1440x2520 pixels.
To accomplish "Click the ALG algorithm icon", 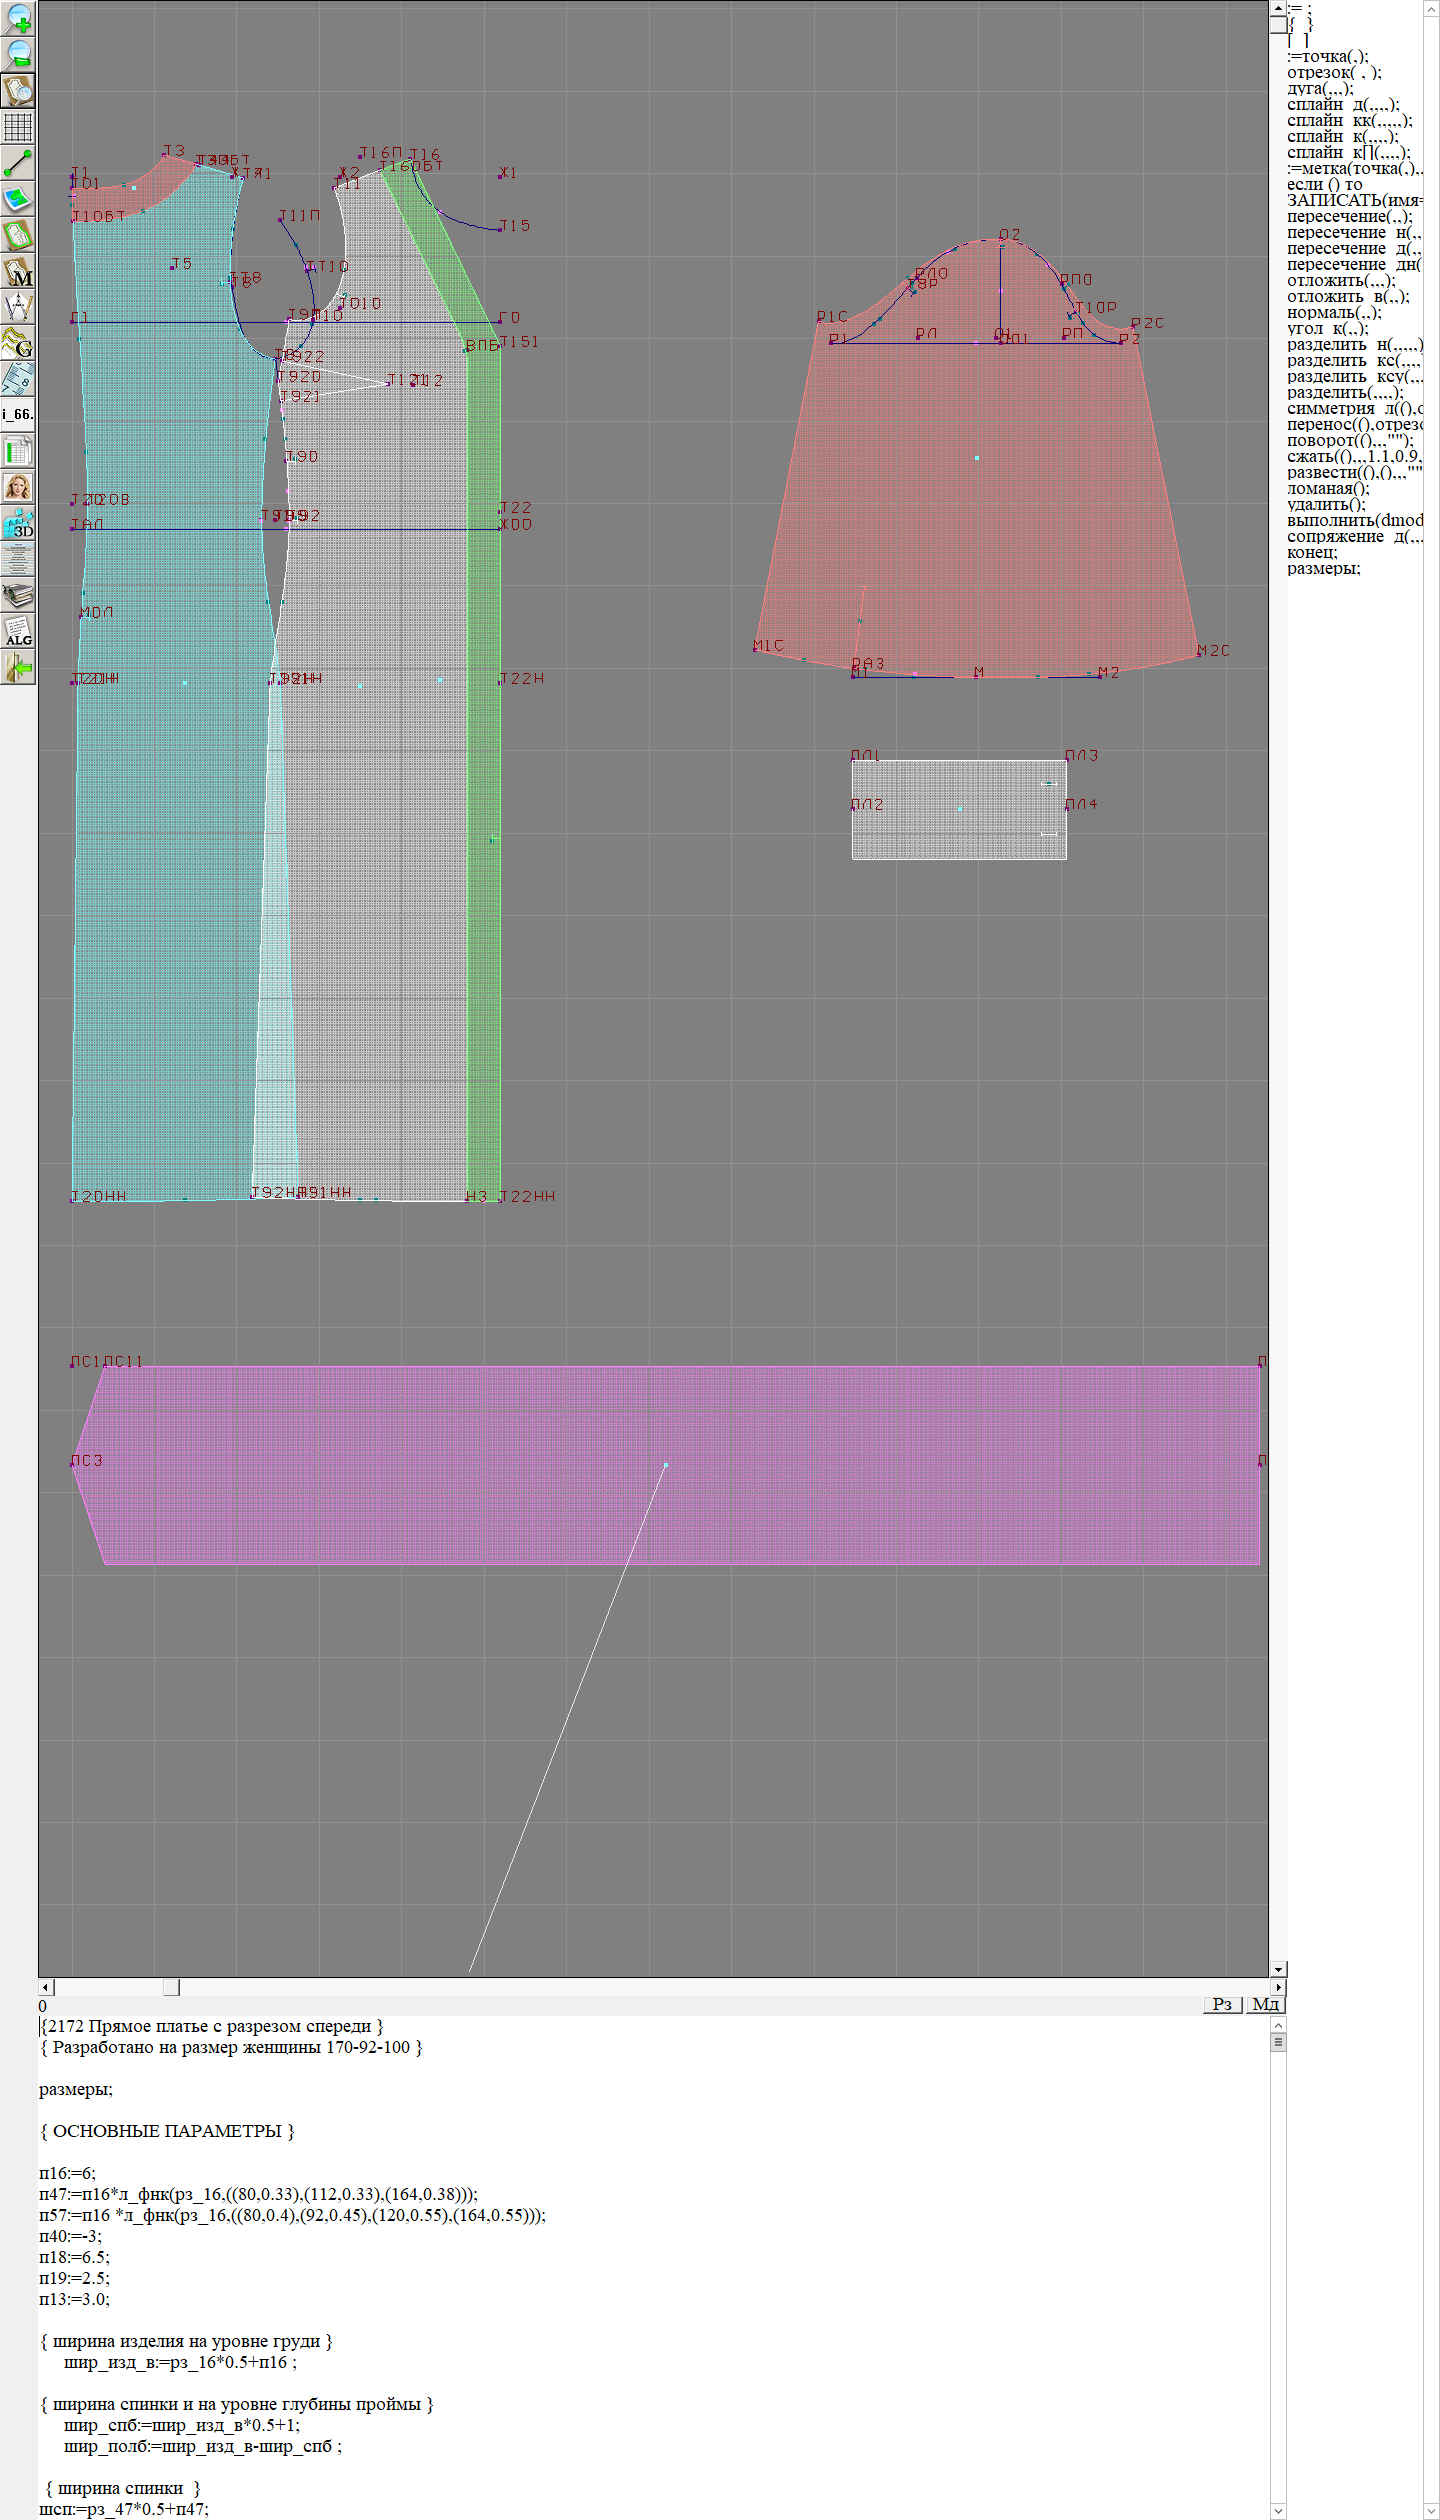I will (x=18, y=631).
